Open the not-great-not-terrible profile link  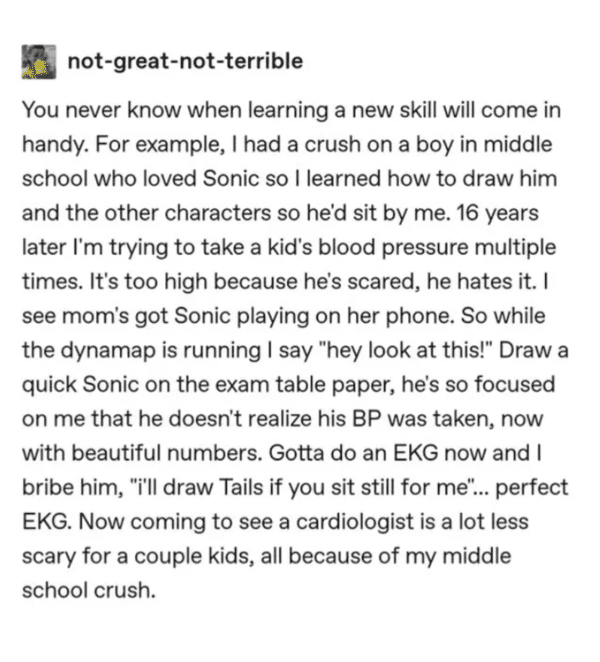184,62
